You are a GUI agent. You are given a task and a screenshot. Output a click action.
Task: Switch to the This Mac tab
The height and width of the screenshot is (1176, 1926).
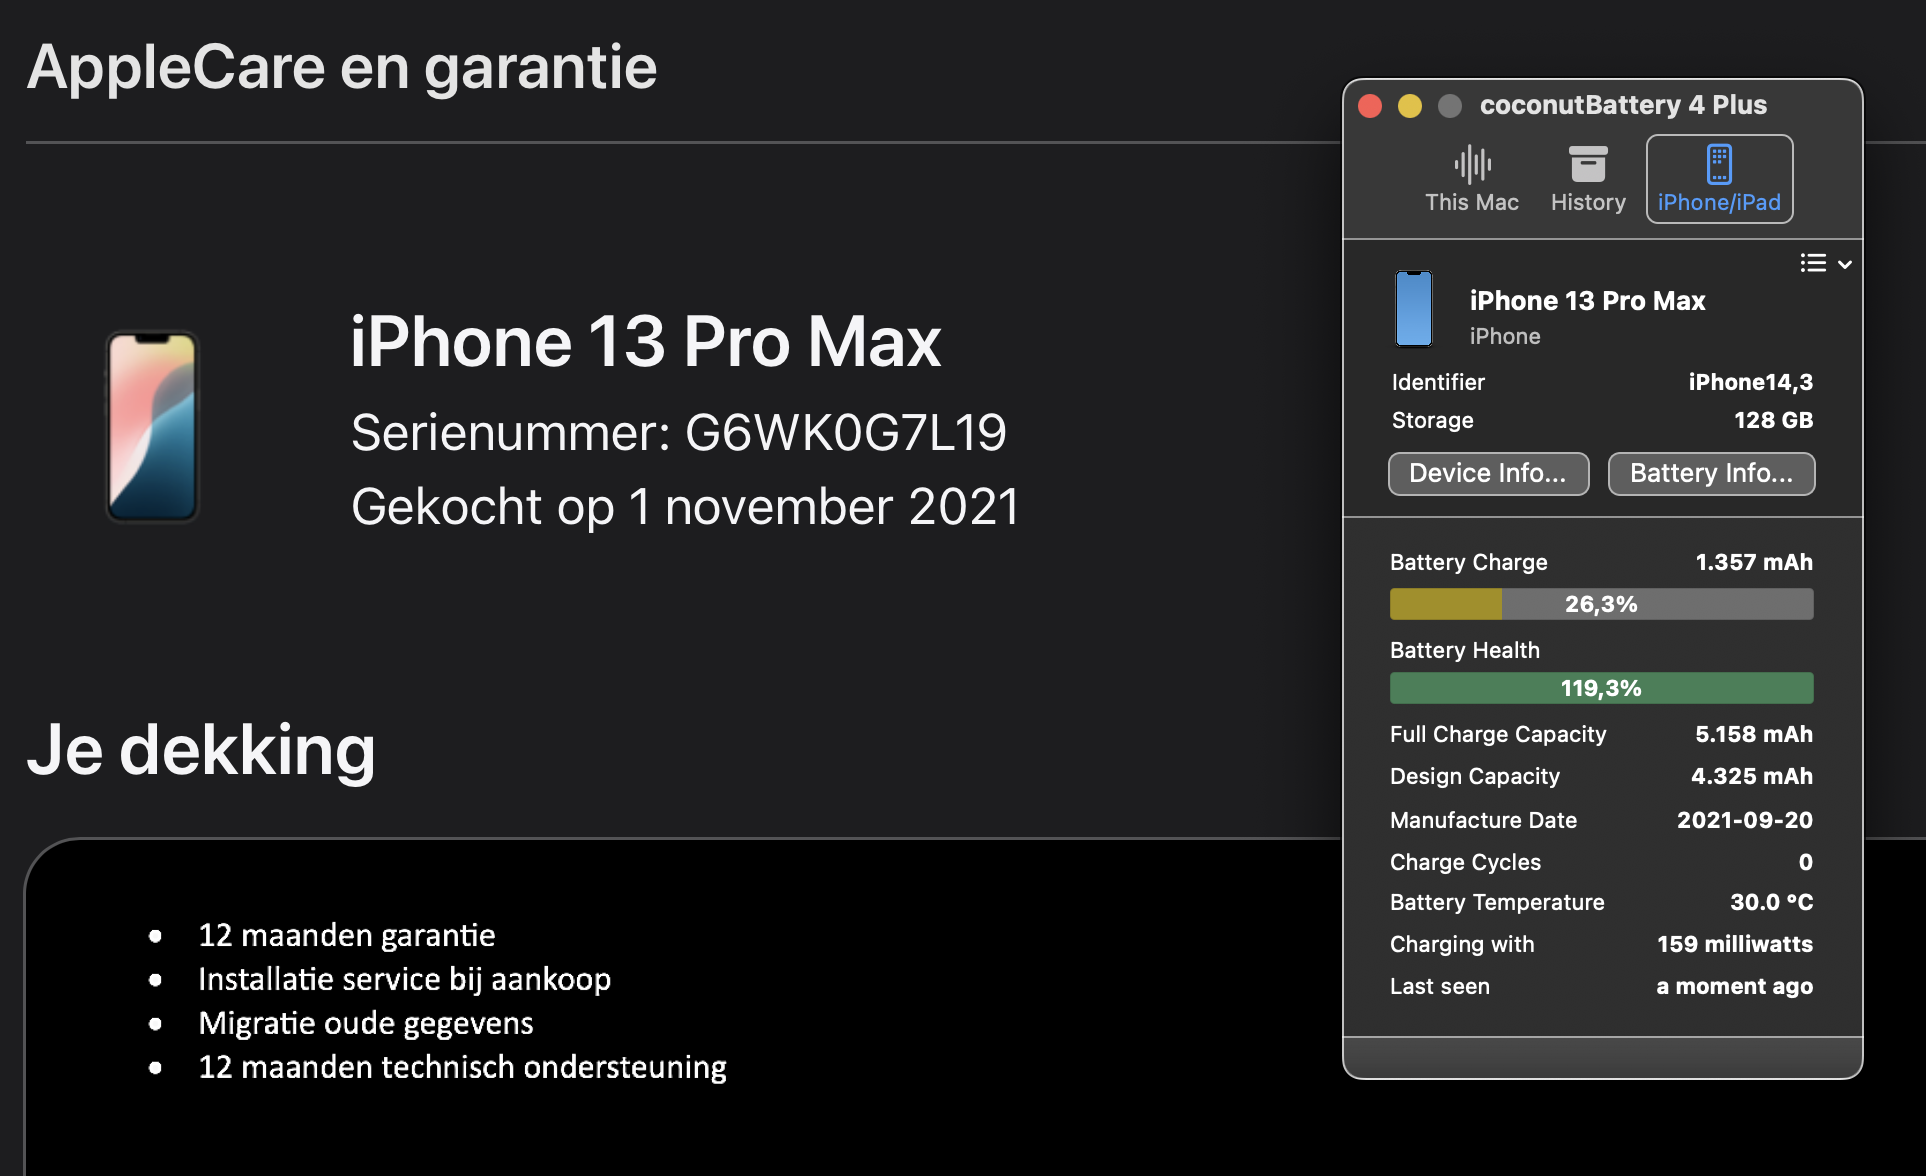point(1471,202)
